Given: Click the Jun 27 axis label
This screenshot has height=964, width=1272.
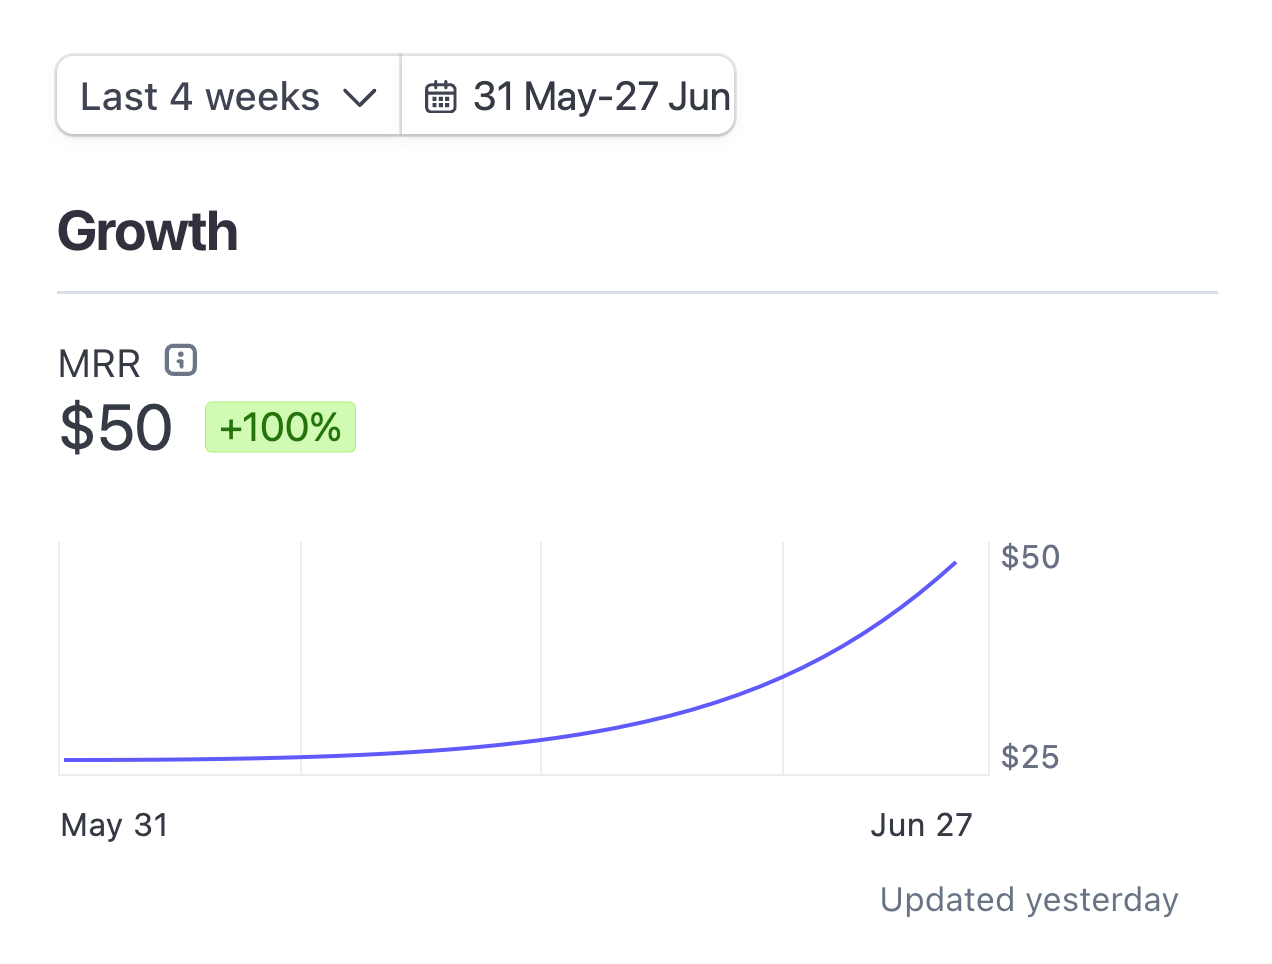Looking at the screenshot, I should point(921,825).
